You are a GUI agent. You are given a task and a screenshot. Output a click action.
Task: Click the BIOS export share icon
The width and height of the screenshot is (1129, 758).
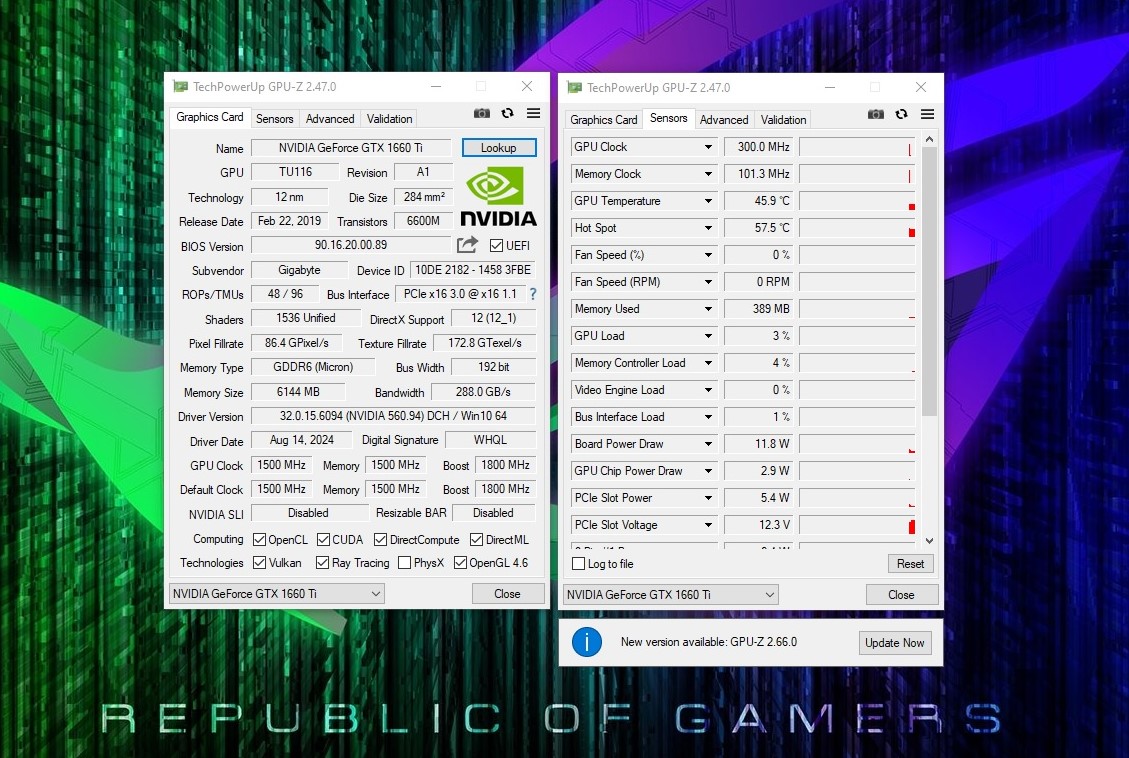[467, 245]
